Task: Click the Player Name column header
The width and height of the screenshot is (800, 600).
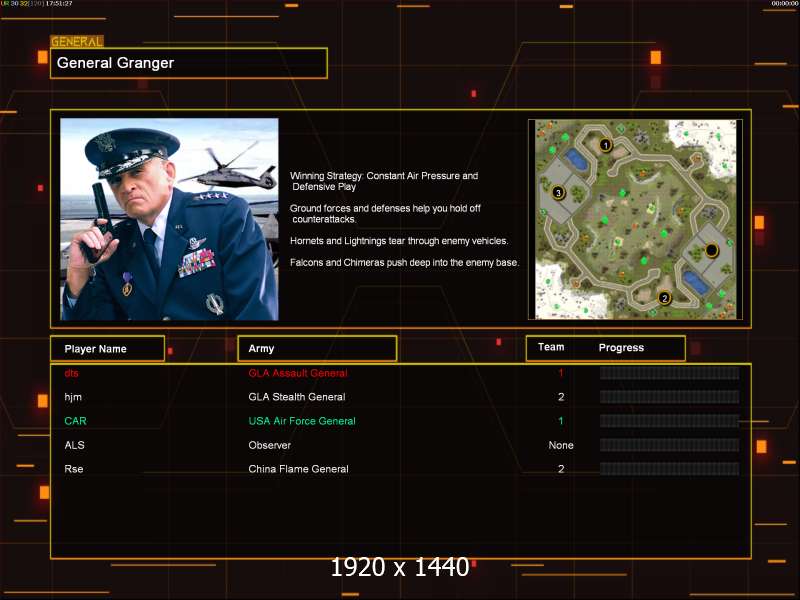Action: pyautogui.click(x=108, y=349)
